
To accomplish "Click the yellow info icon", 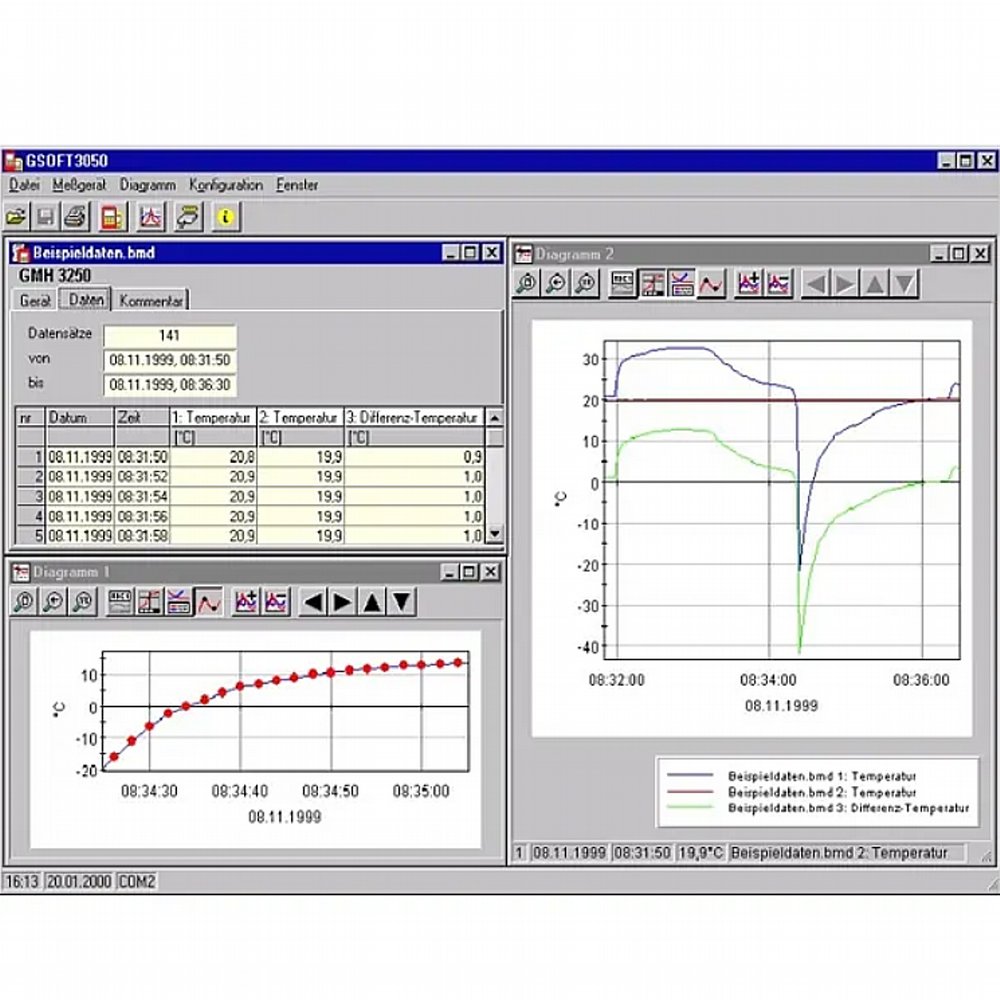I will point(226,216).
